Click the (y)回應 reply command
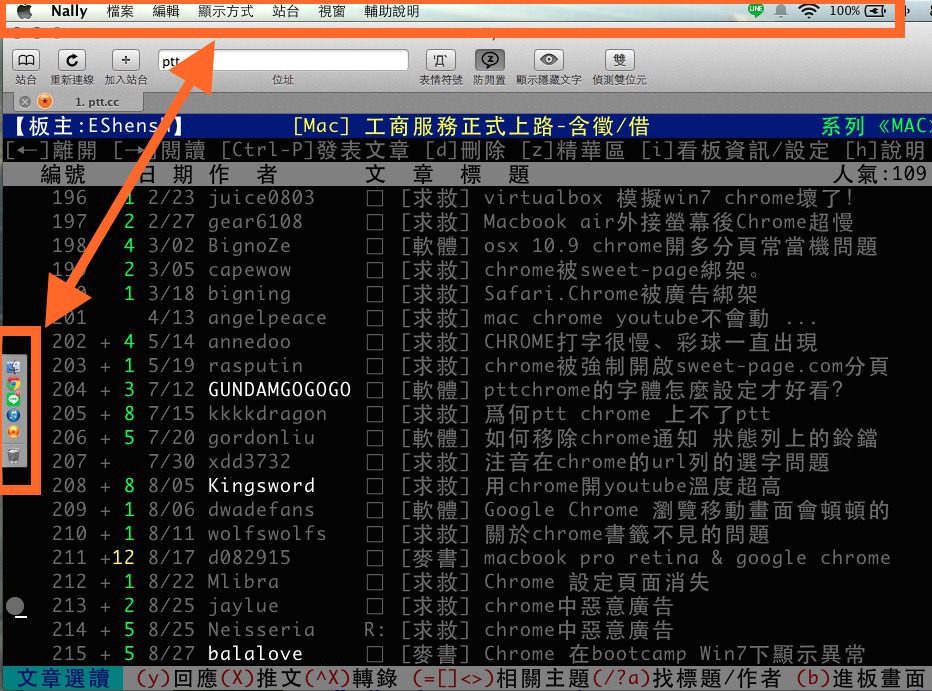The image size is (932, 691). click(x=178, y=678)
